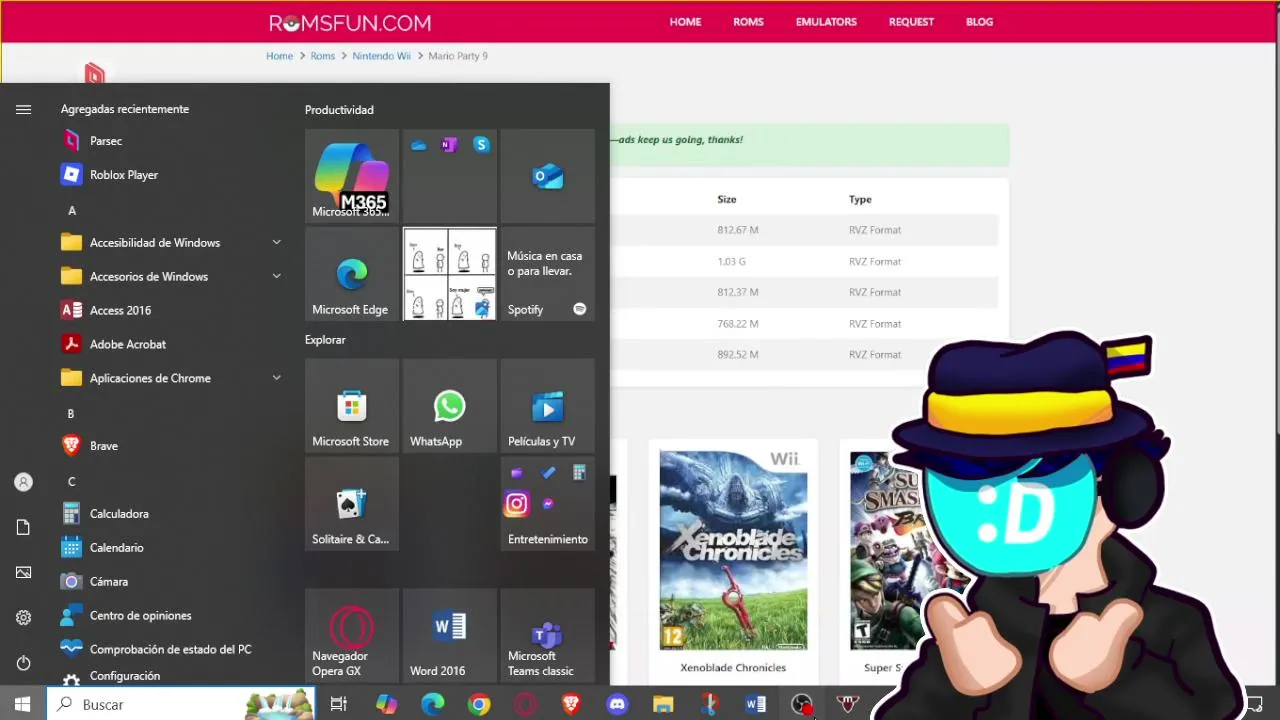The height and width of the screenshot is (720, 1280).
Task: Go to Home breadcrumb link
Action: [279, 56]
